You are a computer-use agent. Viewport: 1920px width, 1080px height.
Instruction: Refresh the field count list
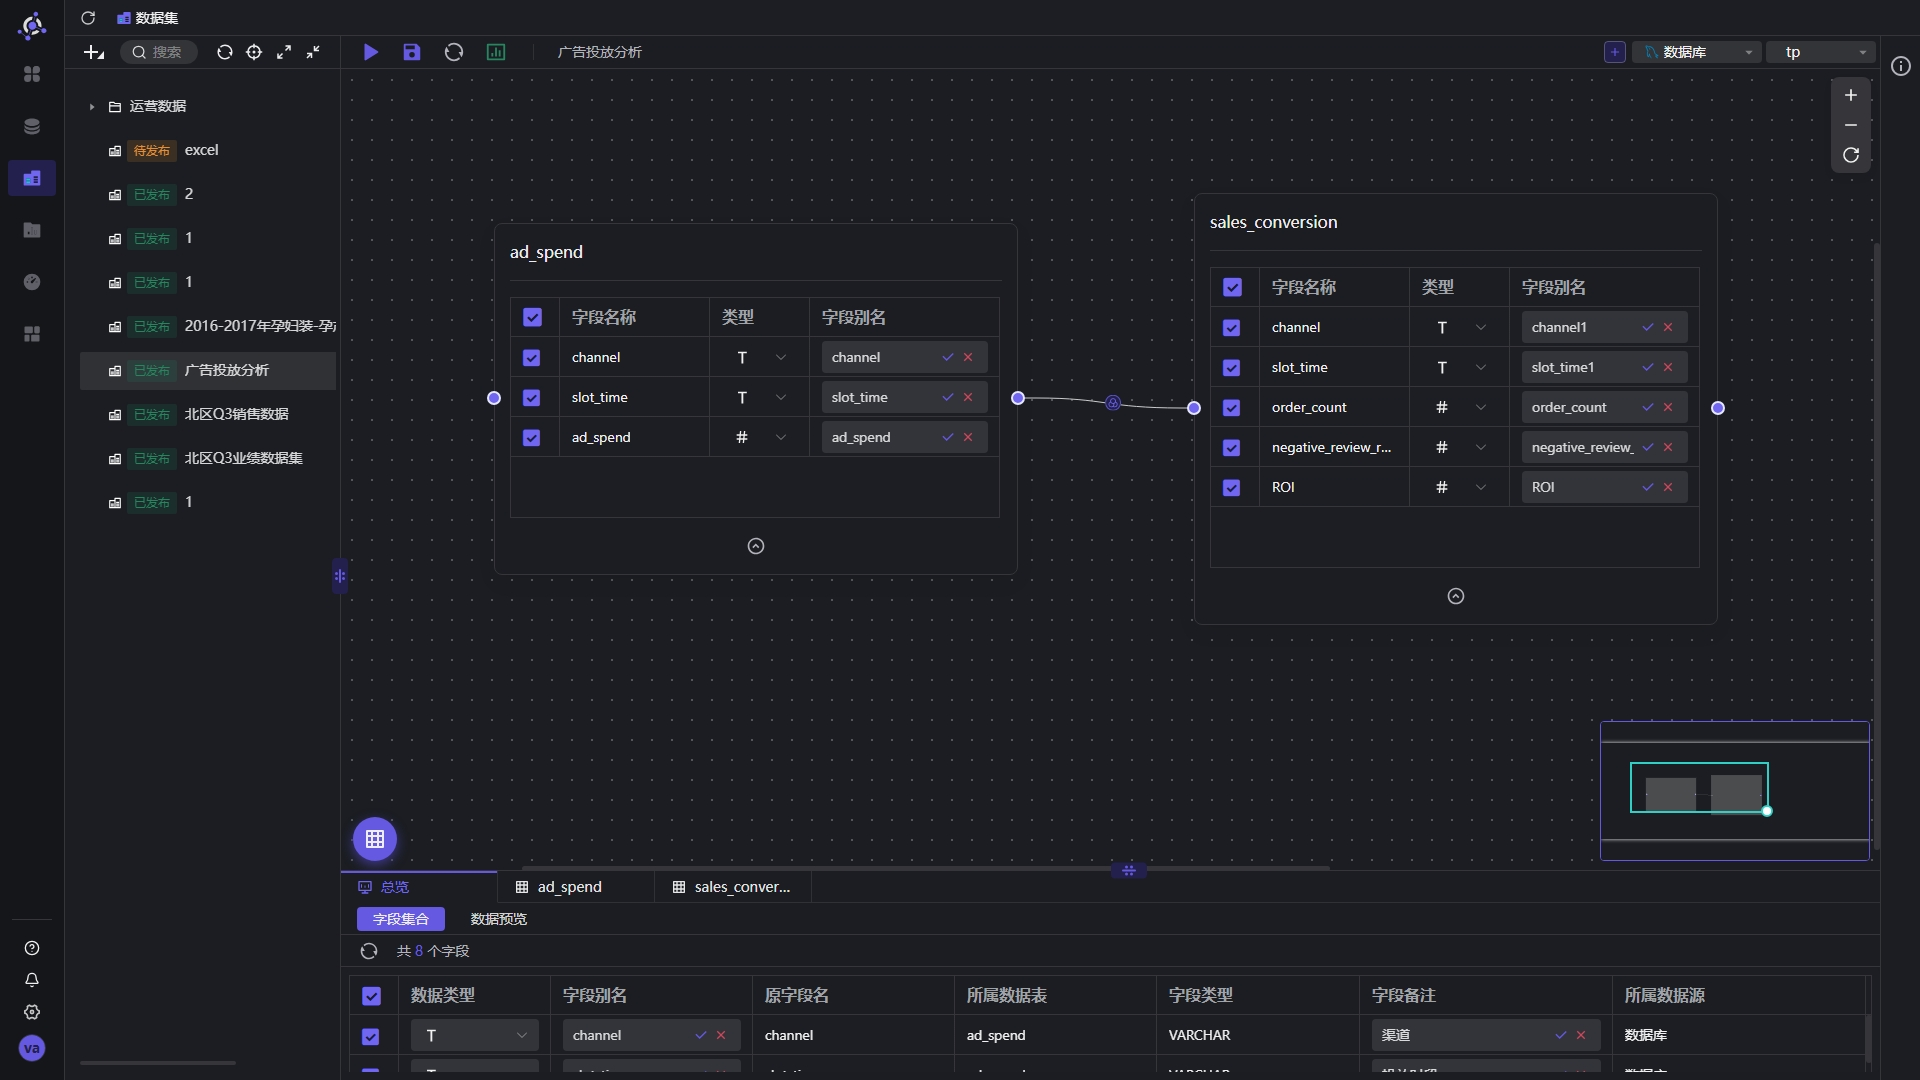point(369,951)
